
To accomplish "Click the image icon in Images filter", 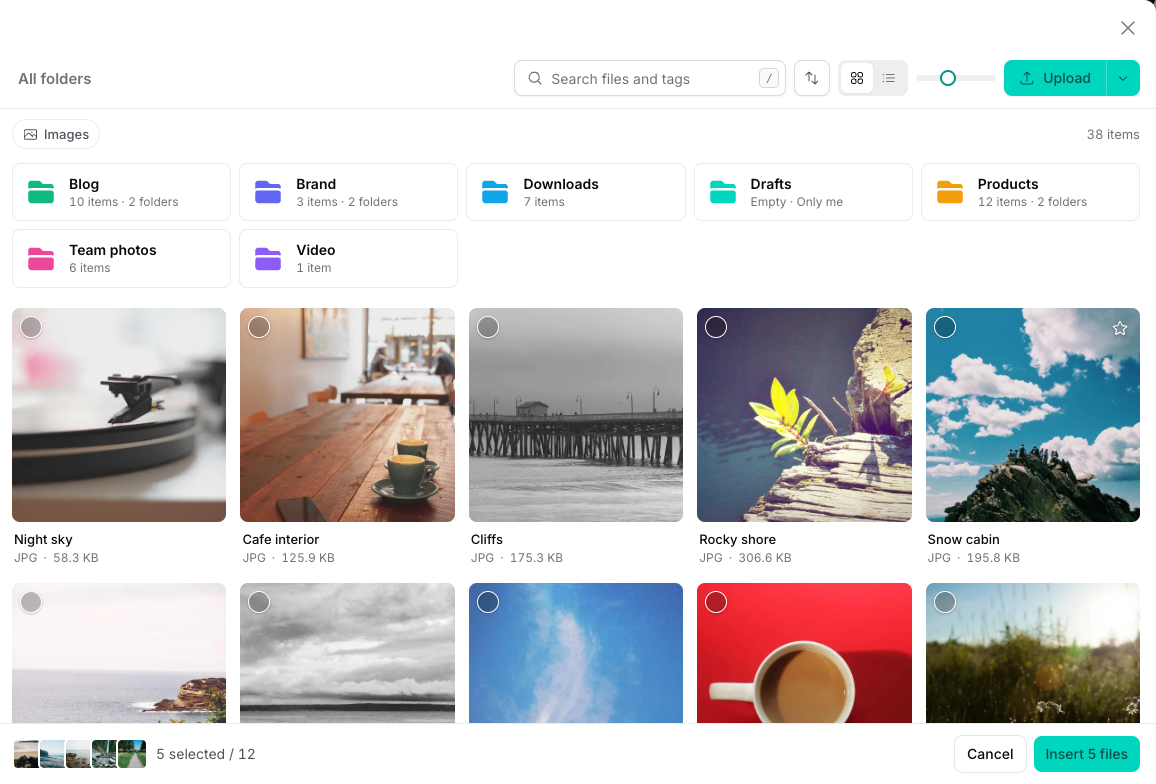I will click(x=30, y=134).
